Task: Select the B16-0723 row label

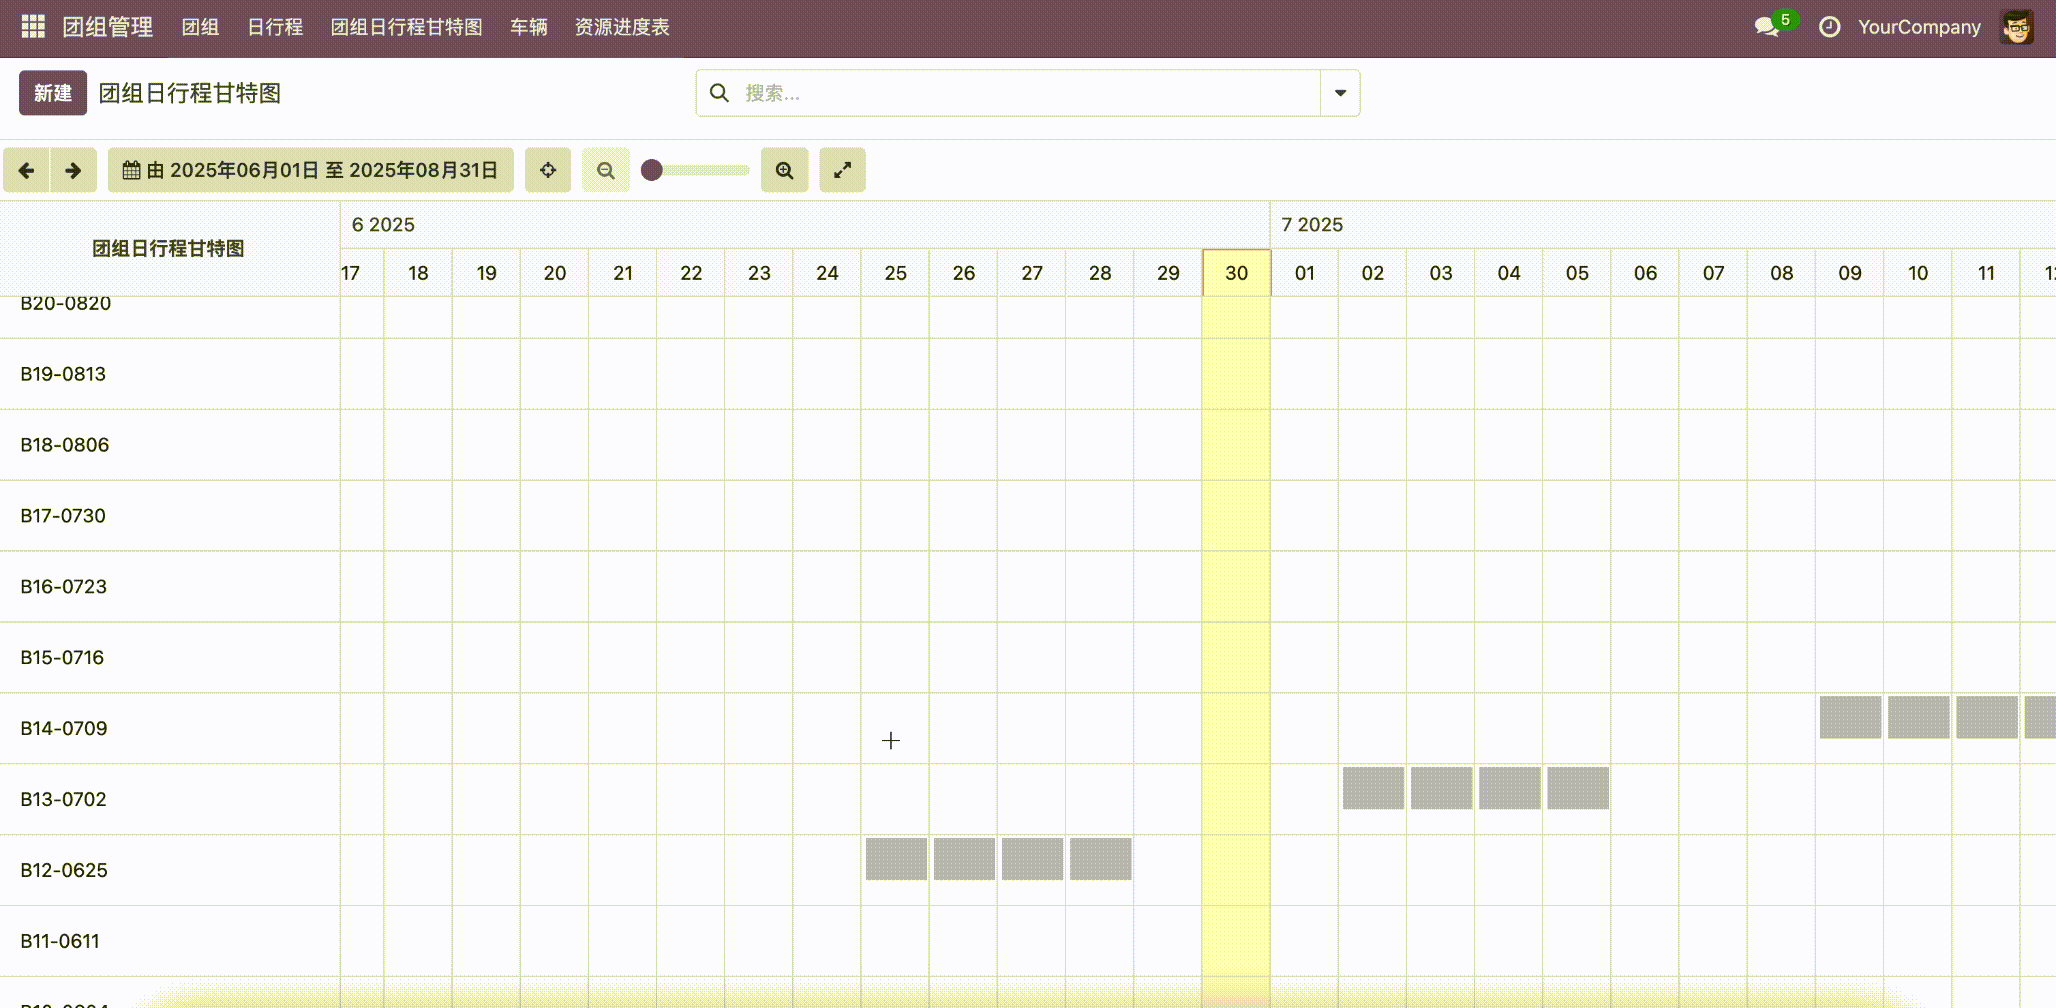Action: (64, 587)
